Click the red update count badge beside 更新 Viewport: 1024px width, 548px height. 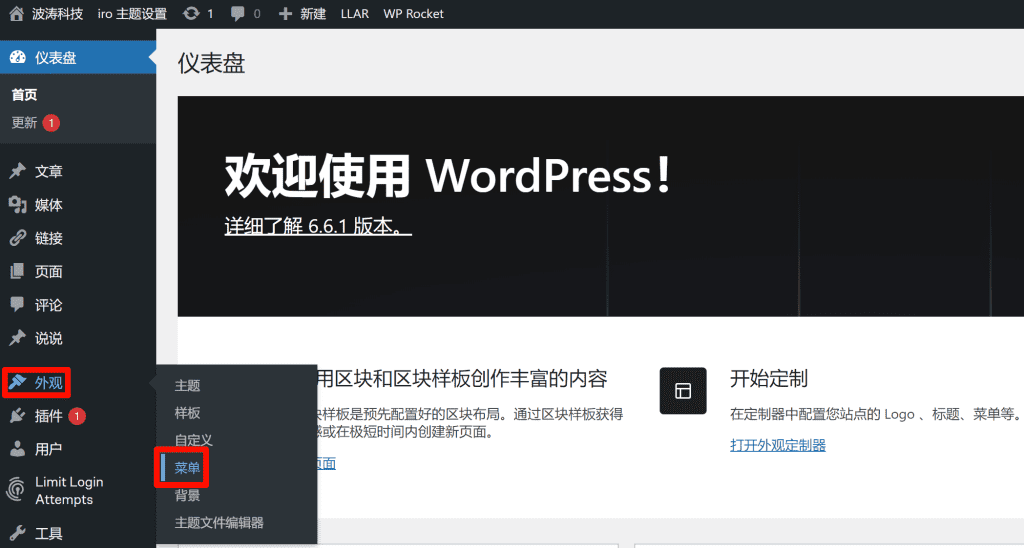[52, 123]
